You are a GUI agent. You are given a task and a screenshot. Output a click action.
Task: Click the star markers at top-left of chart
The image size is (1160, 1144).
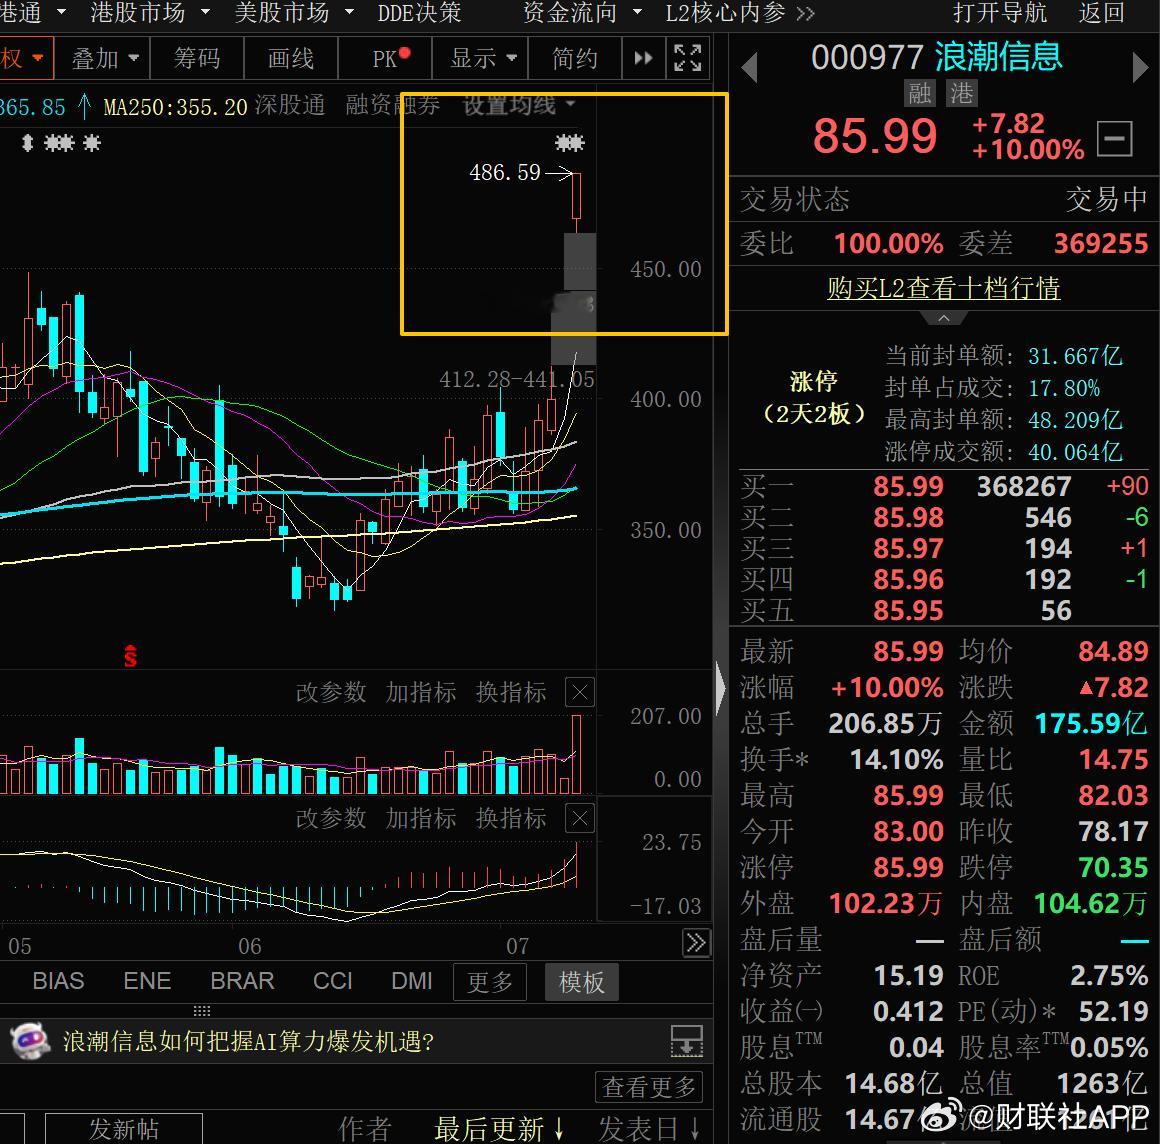click(x=61, y=143)
